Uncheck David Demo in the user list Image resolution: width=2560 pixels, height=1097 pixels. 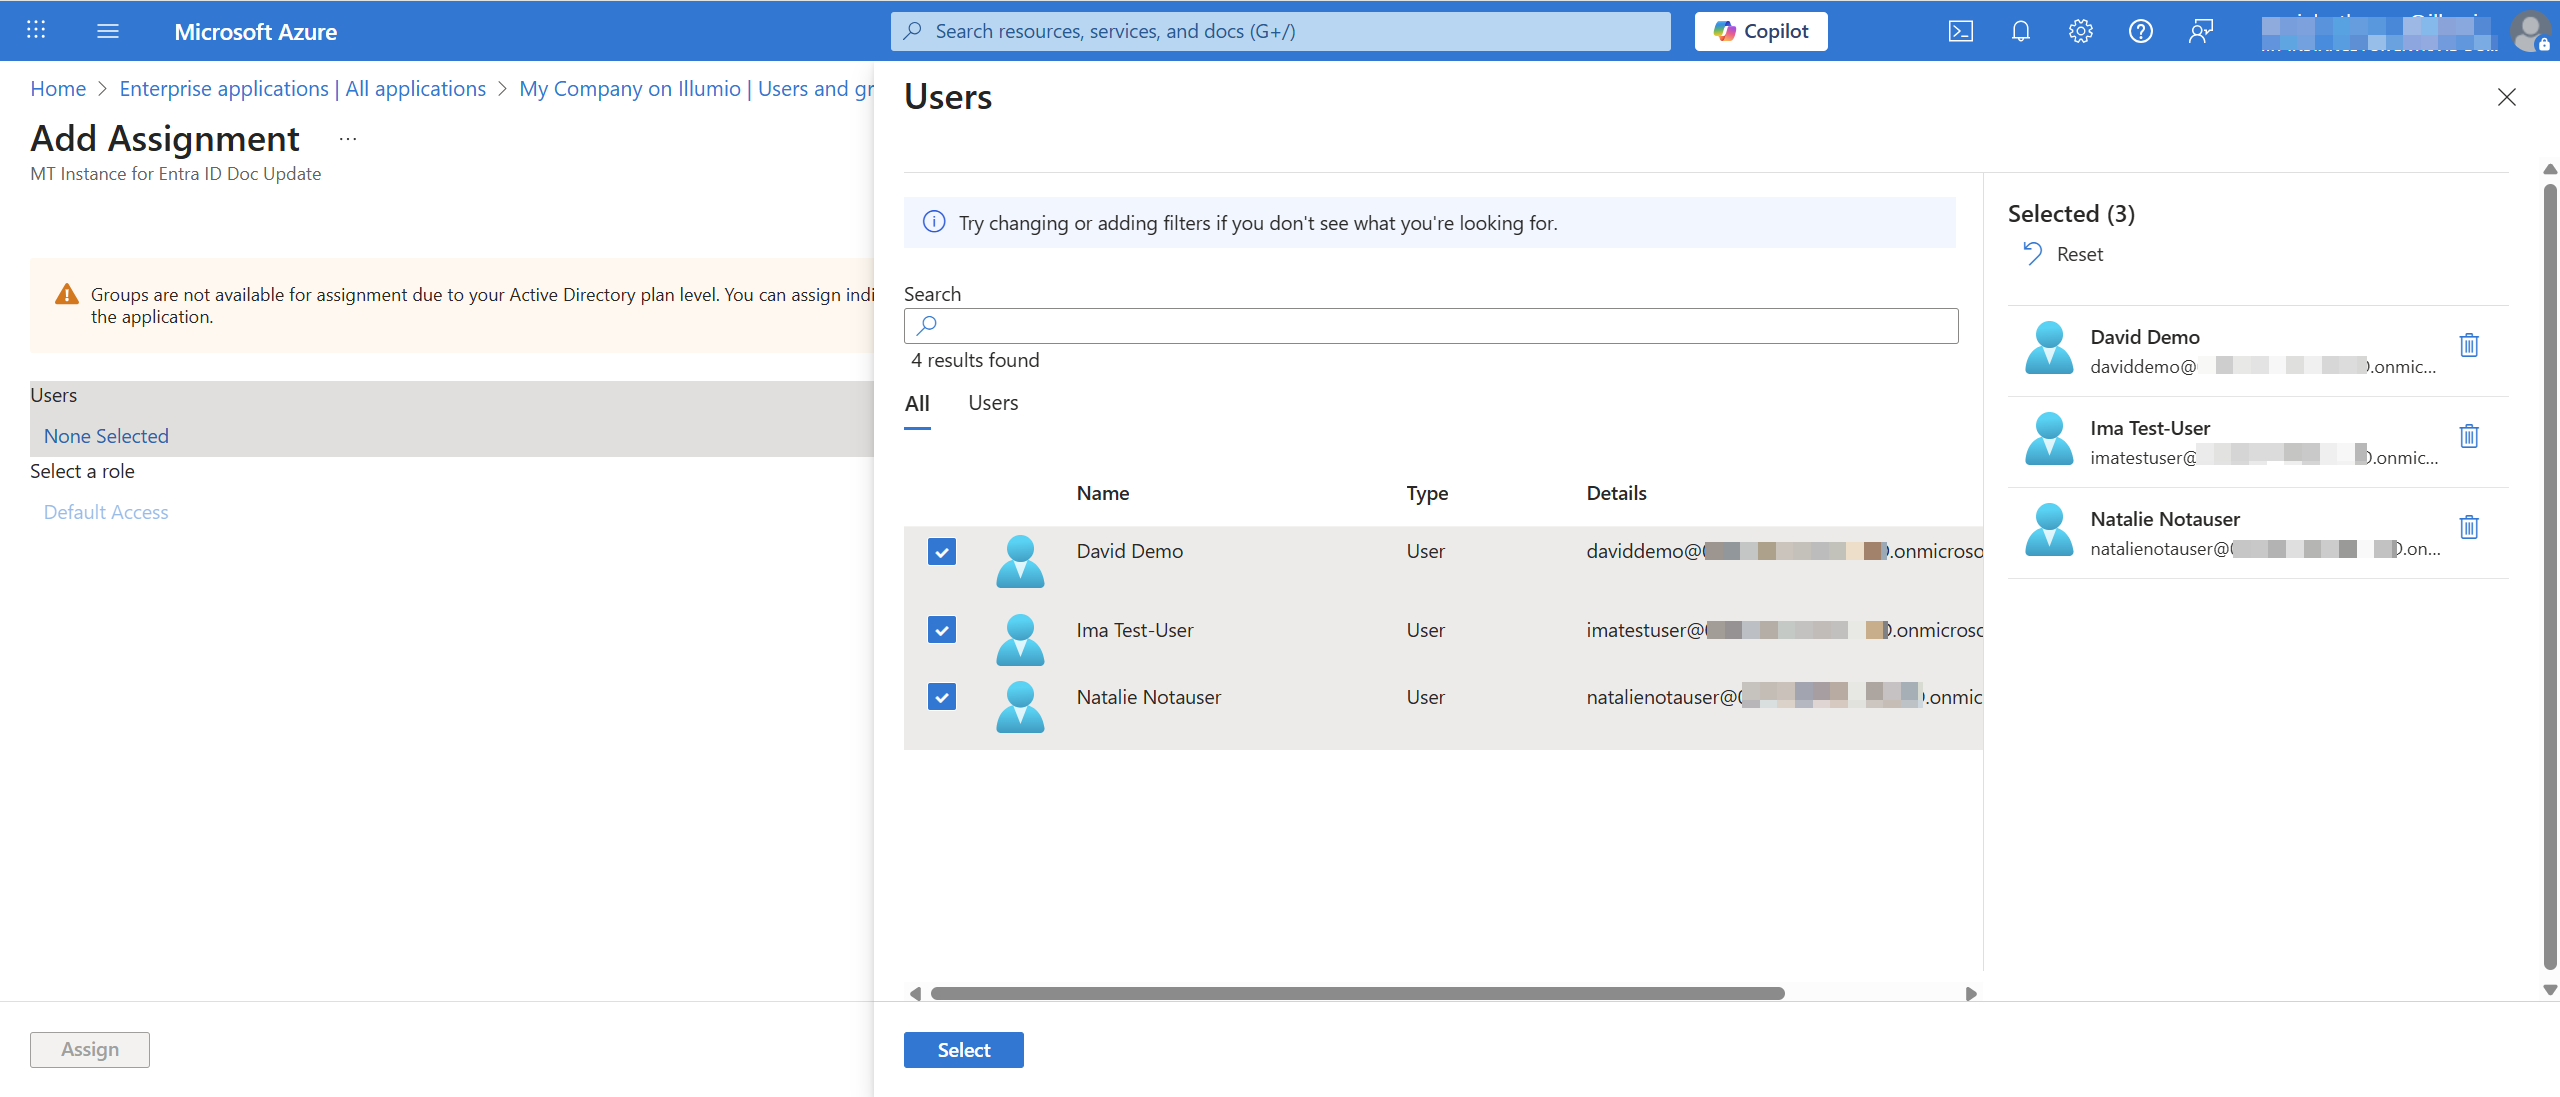pos(940,551)
